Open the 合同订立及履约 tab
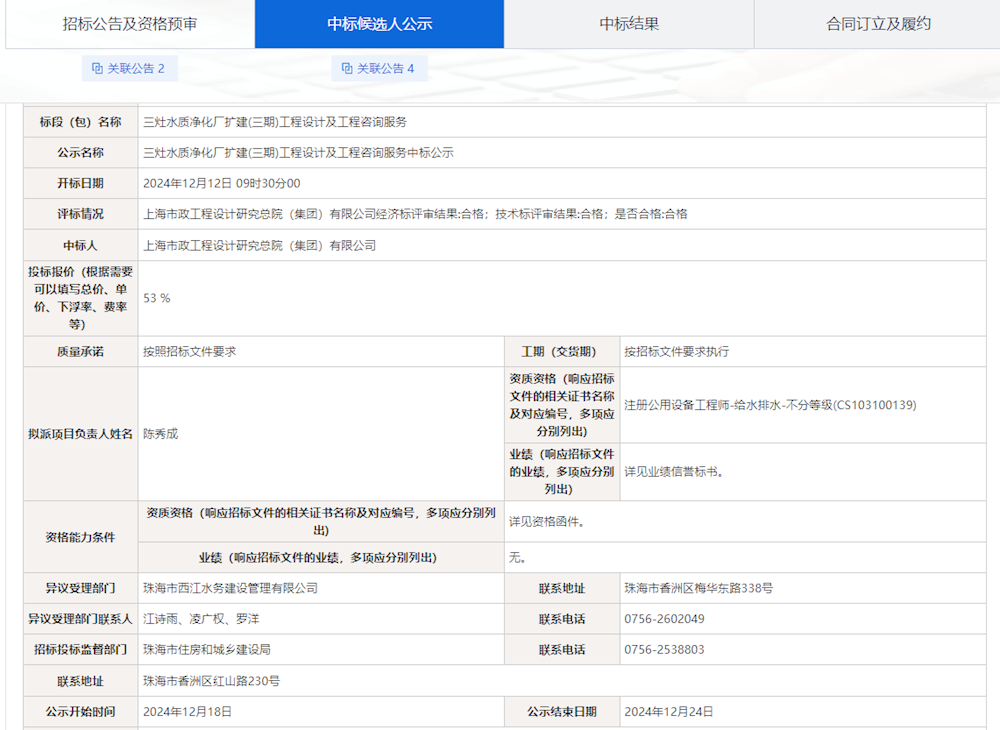The width and height of the screenshot is (1000, 730). click(877, 23)
